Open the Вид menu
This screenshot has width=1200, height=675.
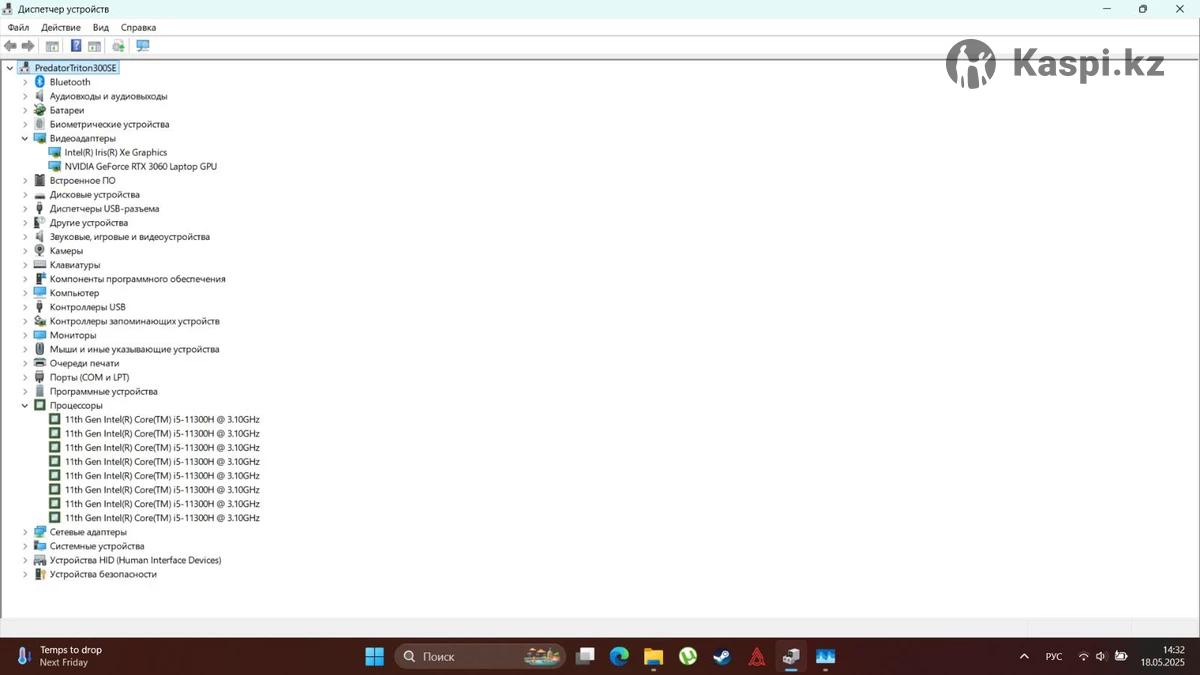pyautogui.click(x=101, y=28)
